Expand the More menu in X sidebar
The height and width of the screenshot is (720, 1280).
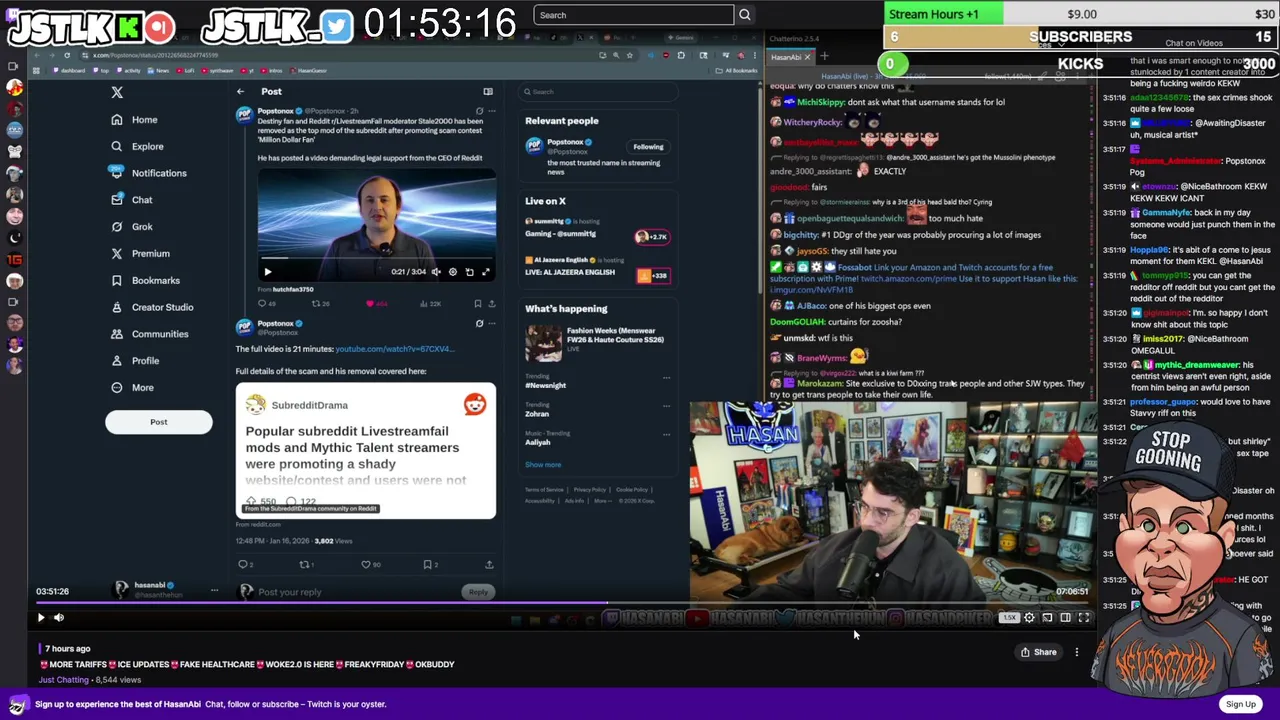tap(132, 388)
